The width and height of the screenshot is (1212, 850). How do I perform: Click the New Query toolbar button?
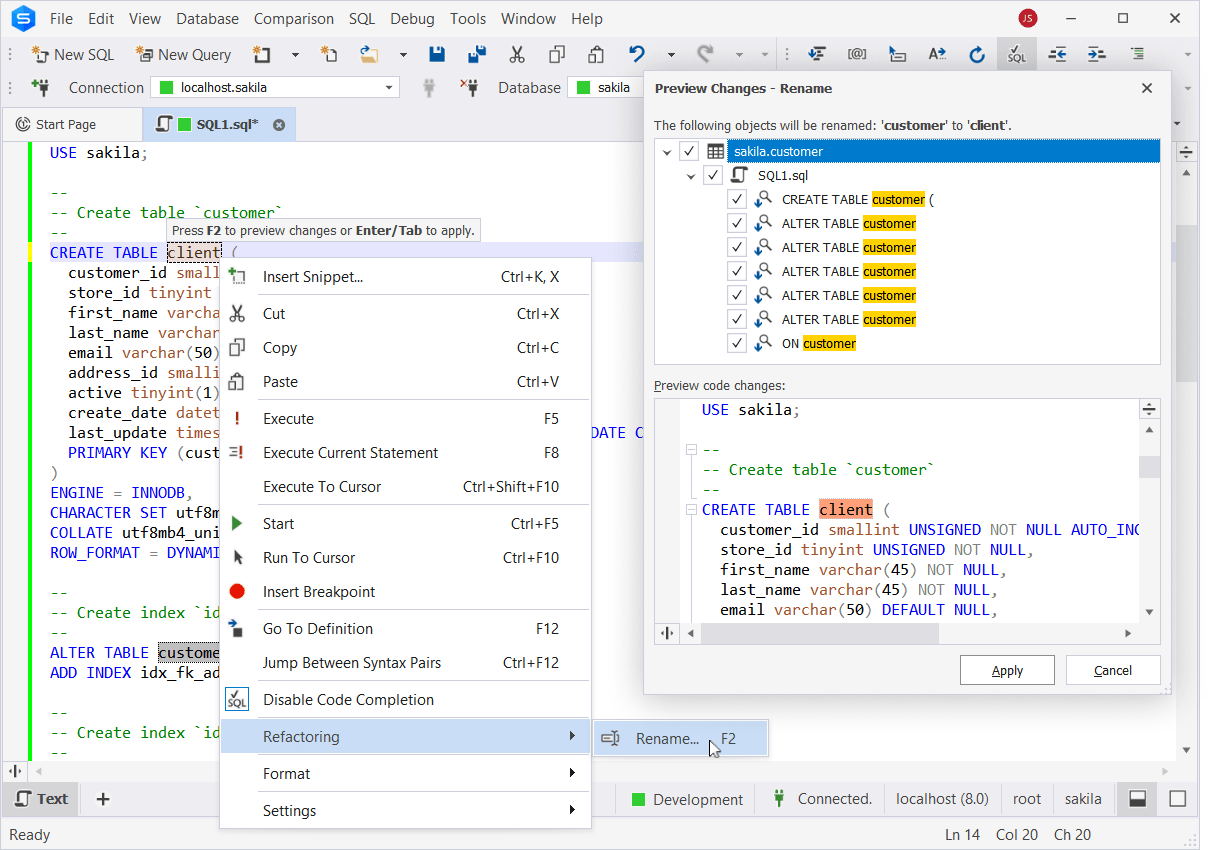click(183, 54)
